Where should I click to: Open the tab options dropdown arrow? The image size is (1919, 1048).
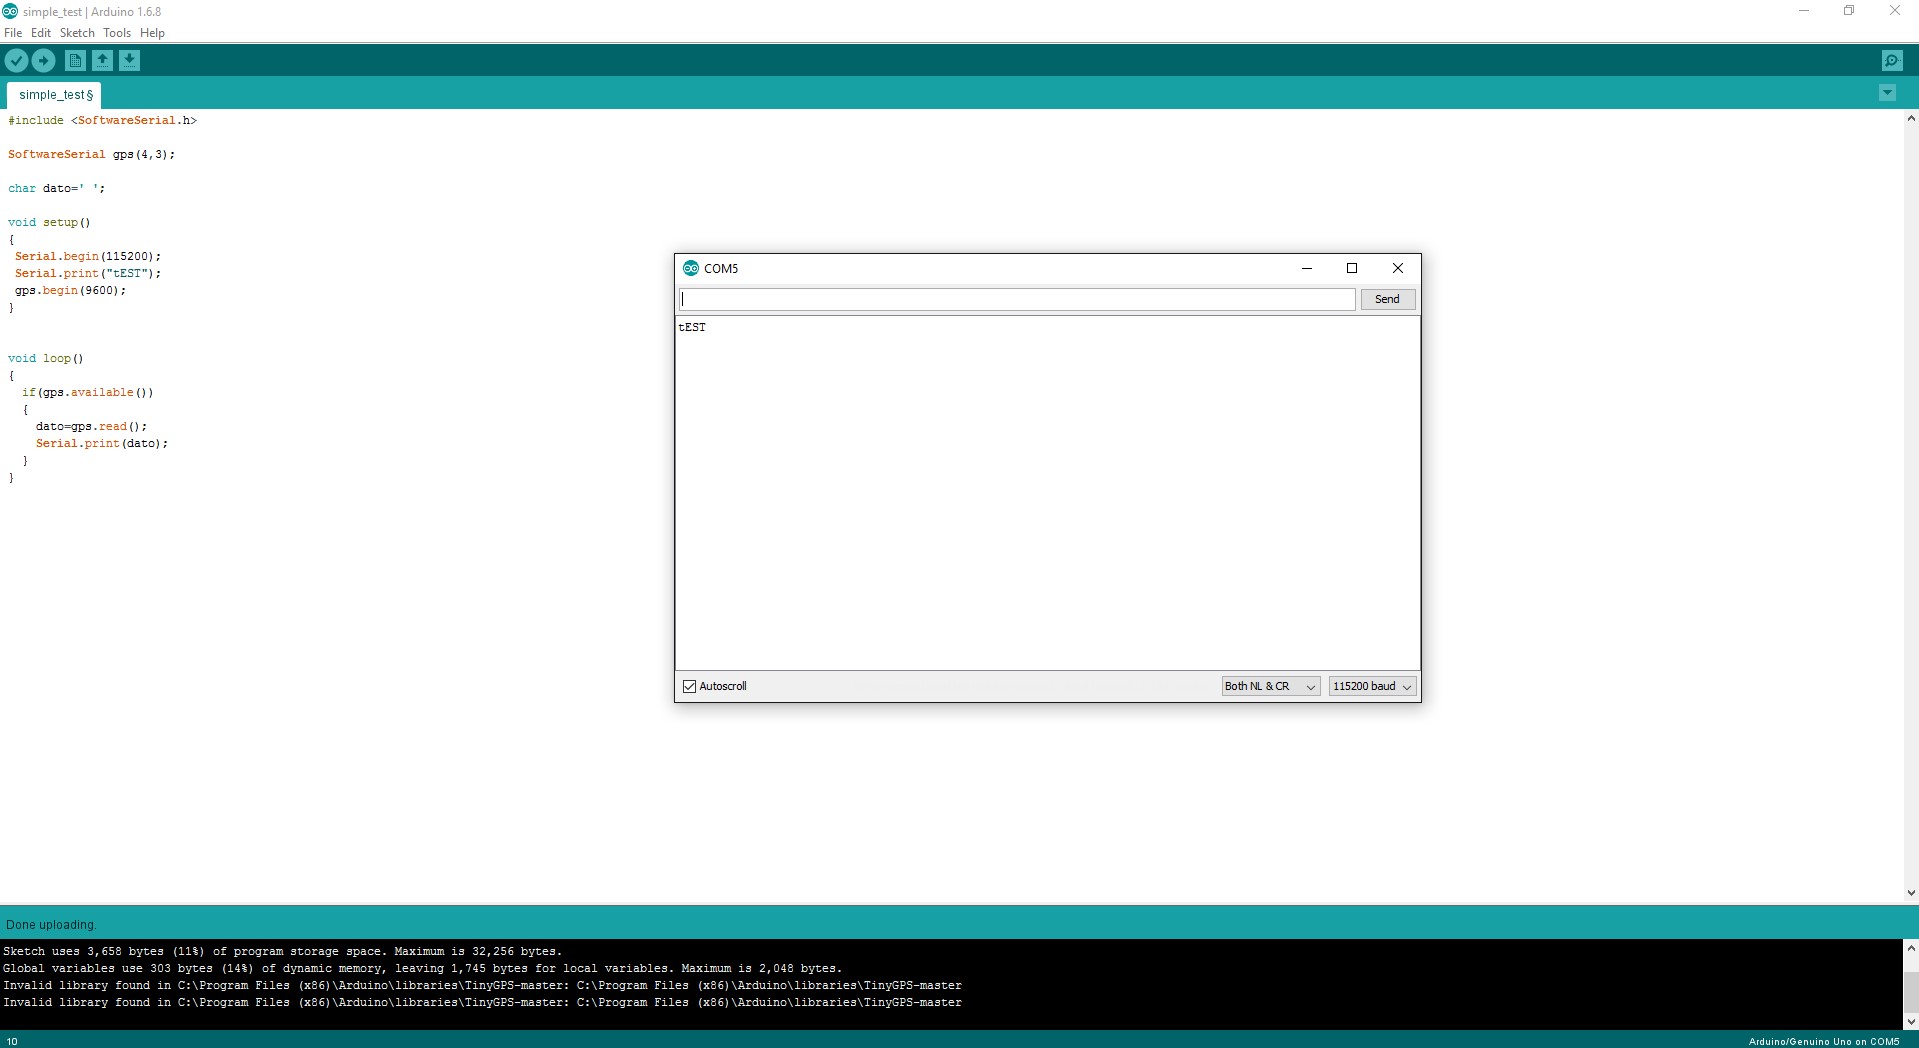click(x=1887, y=93)
